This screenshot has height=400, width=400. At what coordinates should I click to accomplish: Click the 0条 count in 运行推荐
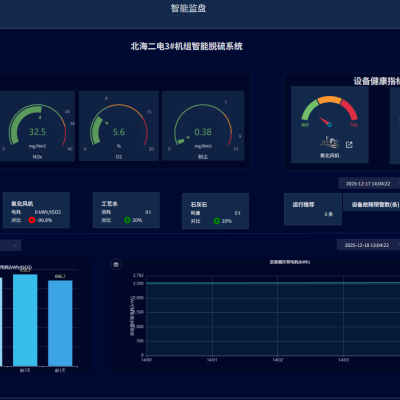(x=329, y=214)
